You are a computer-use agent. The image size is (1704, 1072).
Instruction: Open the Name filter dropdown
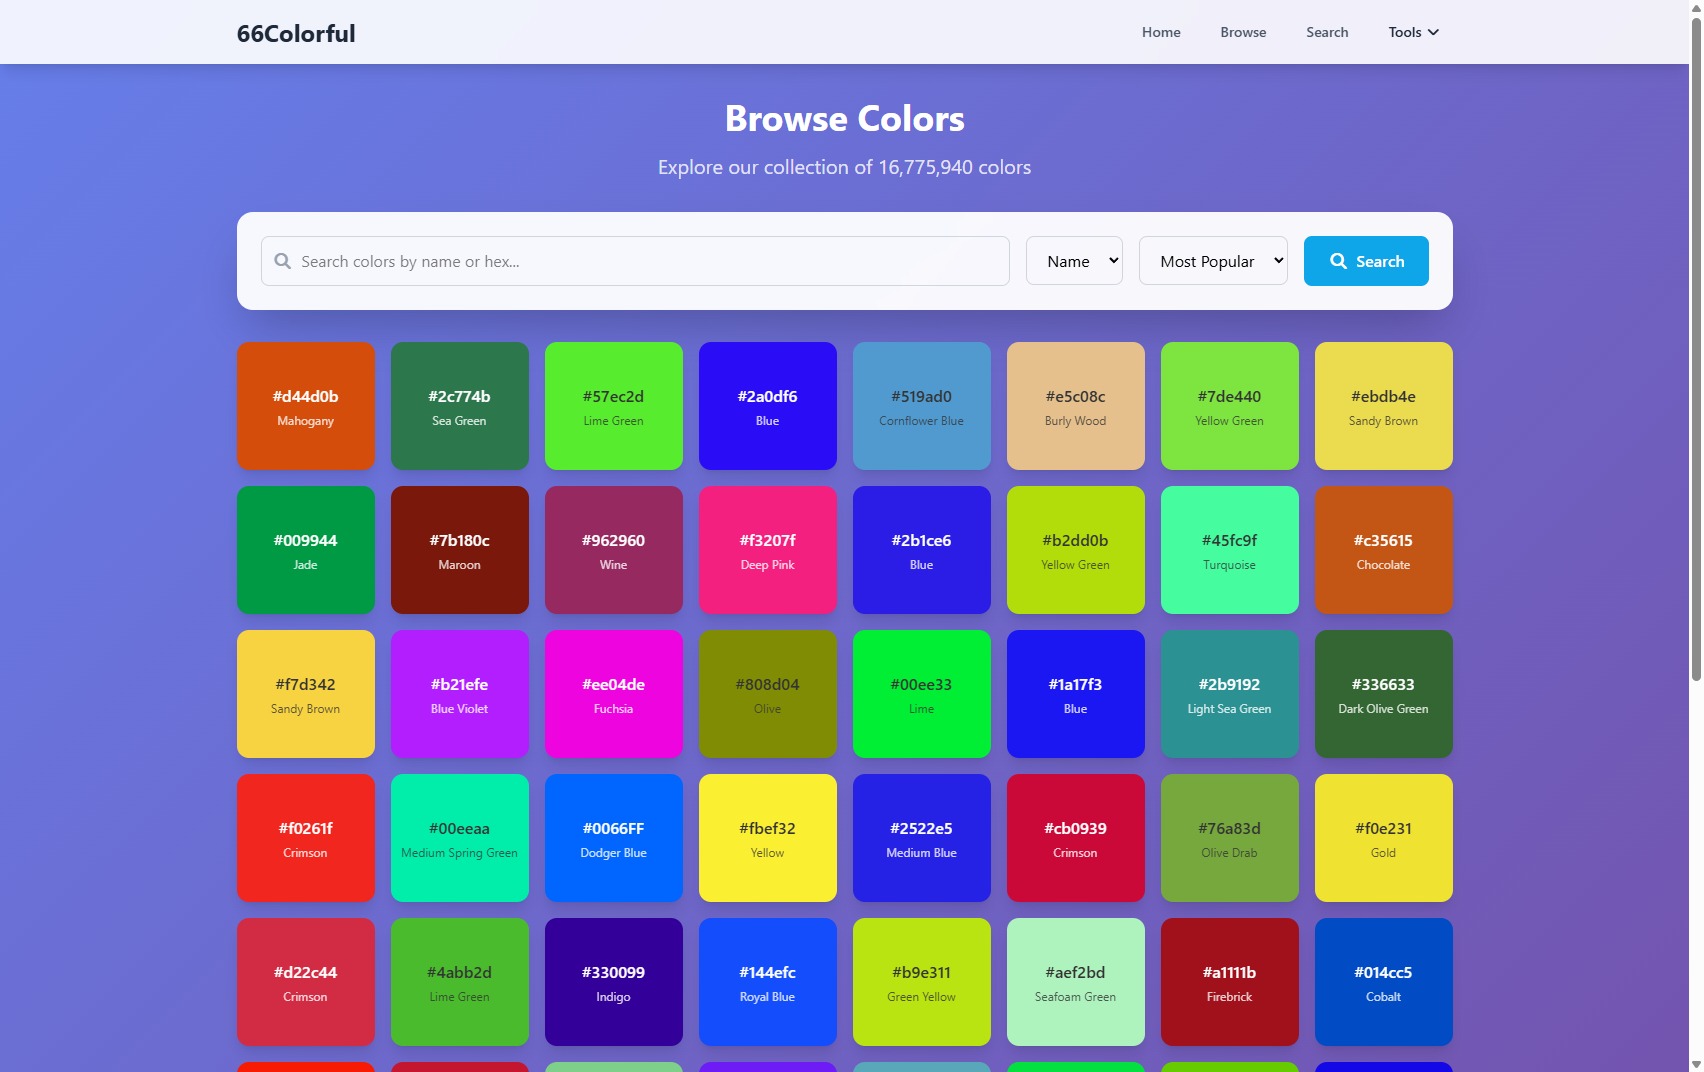1074,261
